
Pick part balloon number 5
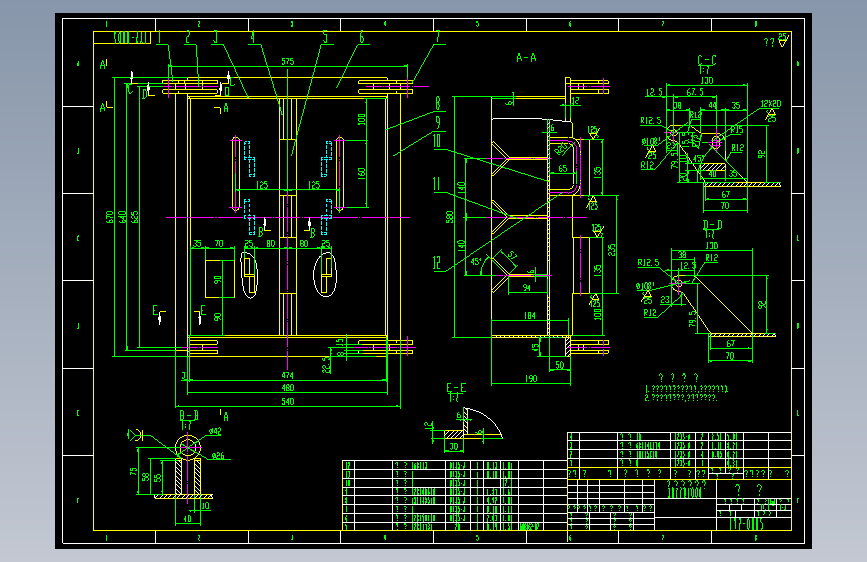(x=325, y=38)
